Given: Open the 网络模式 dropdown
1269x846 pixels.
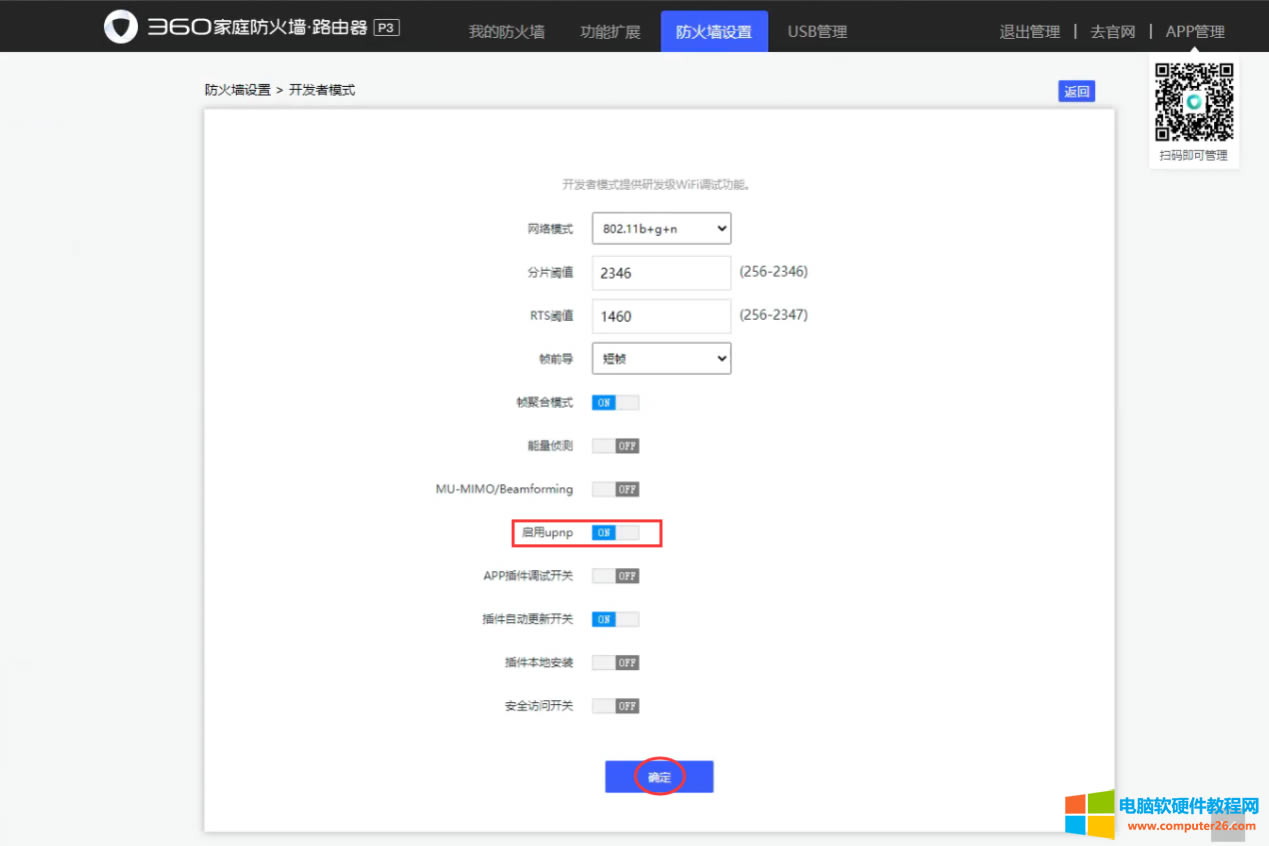Looking at the screenshot, I should tap(661, 228).
